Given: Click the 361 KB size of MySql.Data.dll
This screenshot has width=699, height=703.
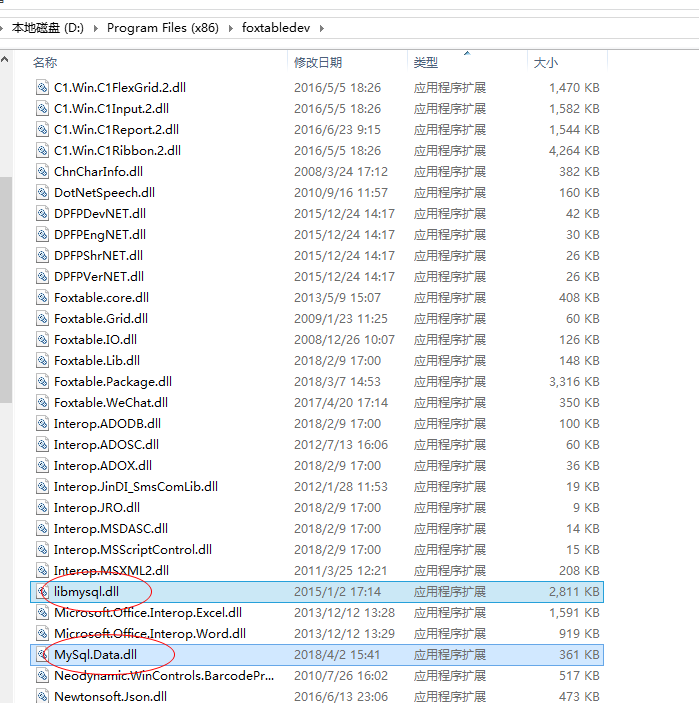Looking at the screenshot, I should tap(579, 655).
